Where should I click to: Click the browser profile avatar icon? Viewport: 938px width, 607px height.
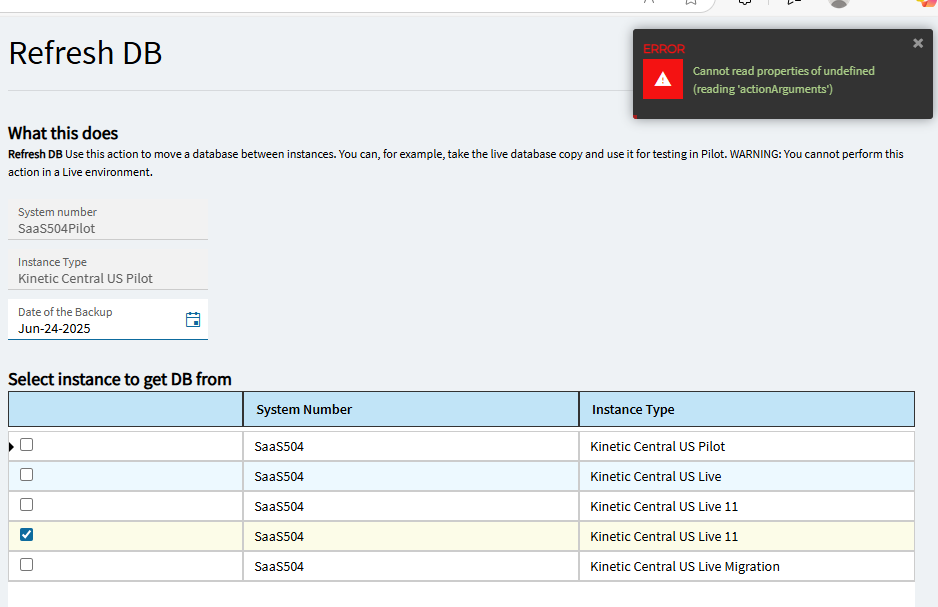pos(838,4)
